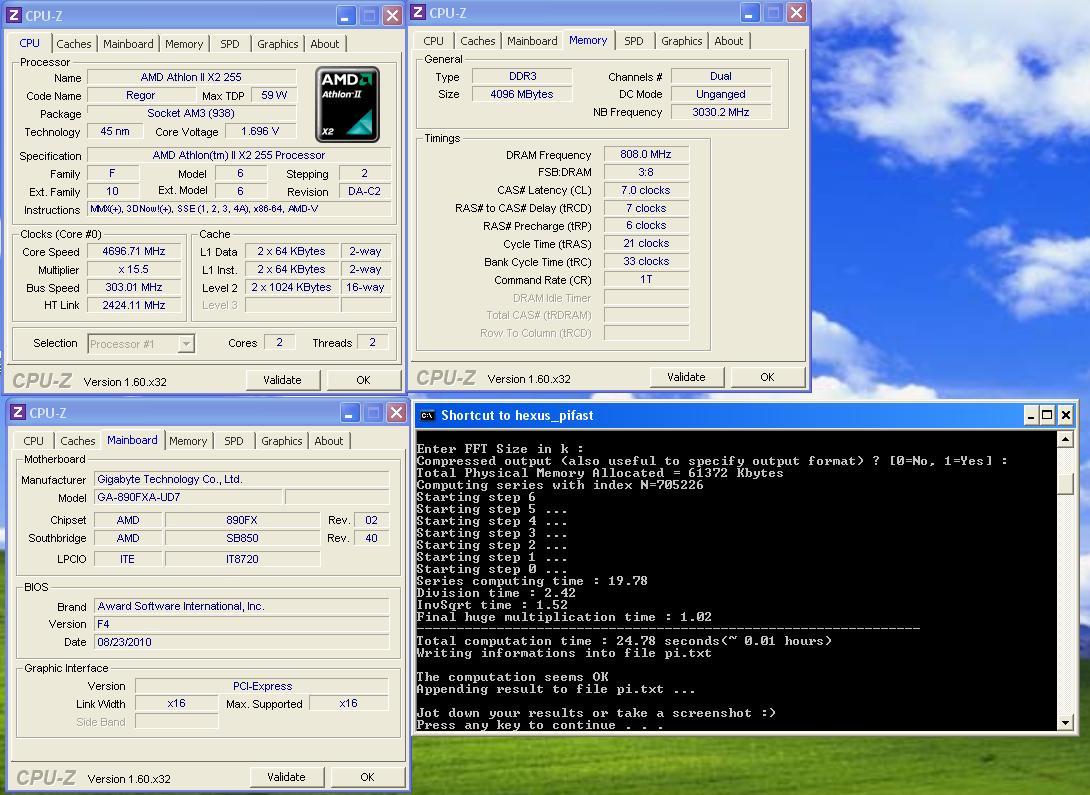Select BIOS Brand Award Software International
Viewport: 1090px width, 795px height.
tap(241, 606)
